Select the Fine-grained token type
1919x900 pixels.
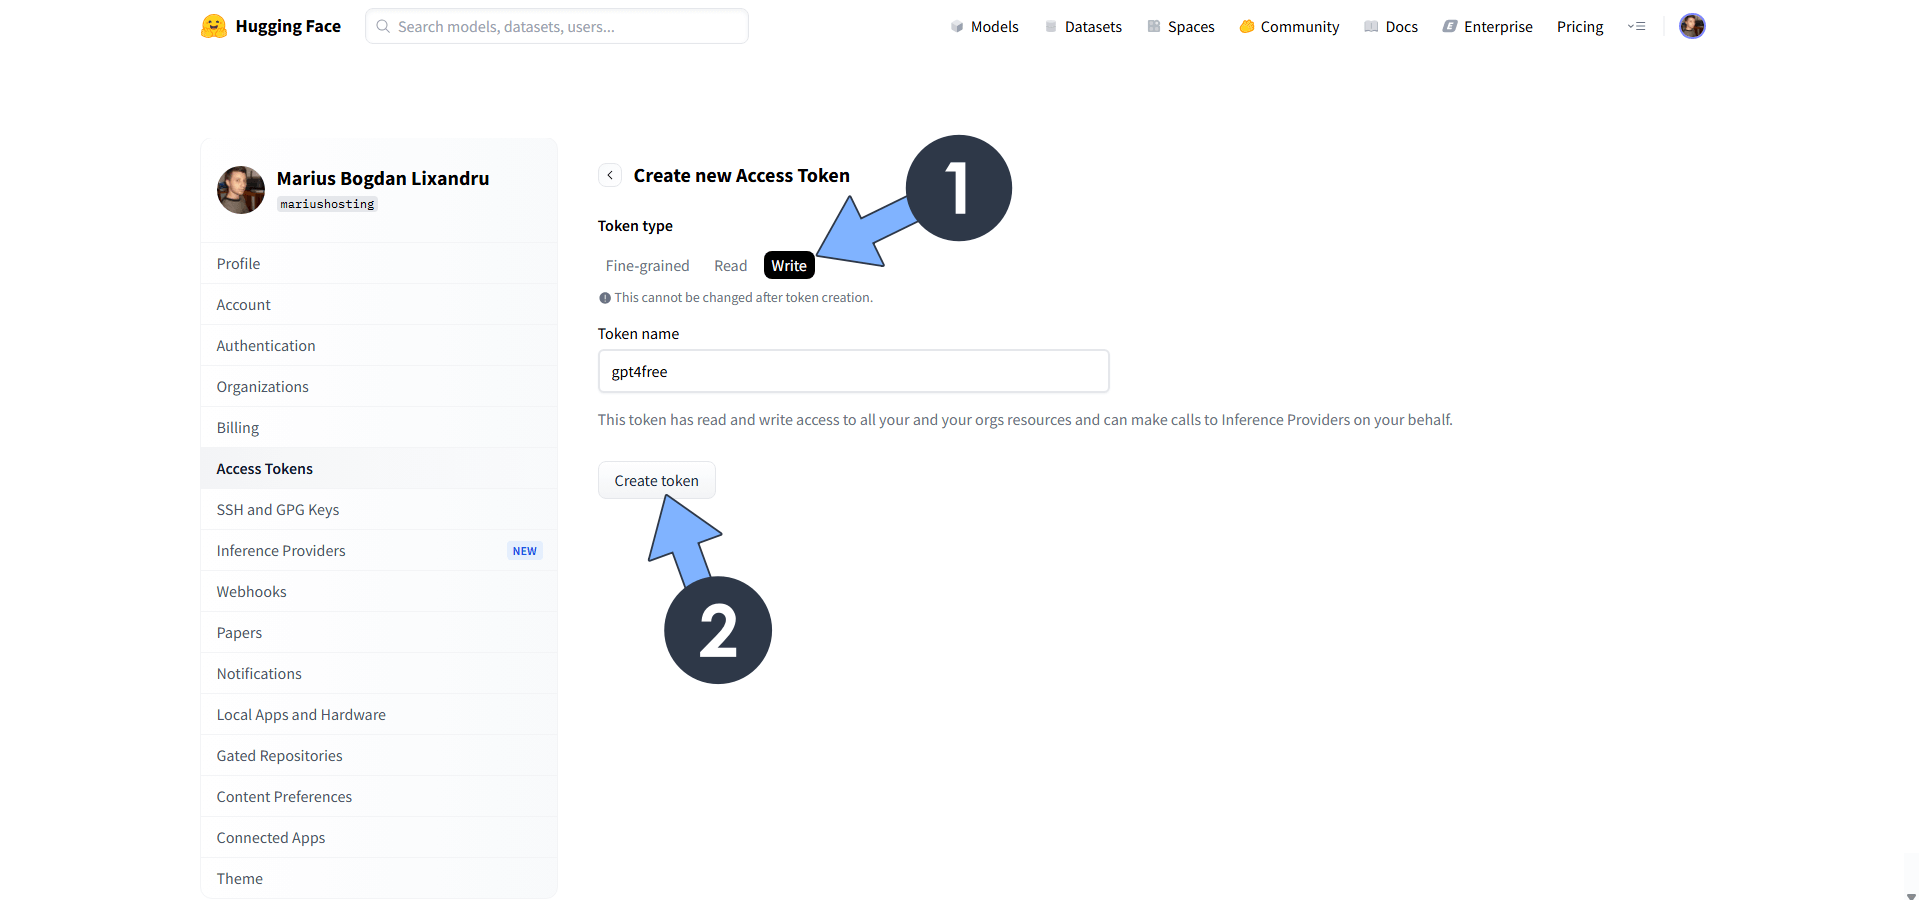pos(647,265)
